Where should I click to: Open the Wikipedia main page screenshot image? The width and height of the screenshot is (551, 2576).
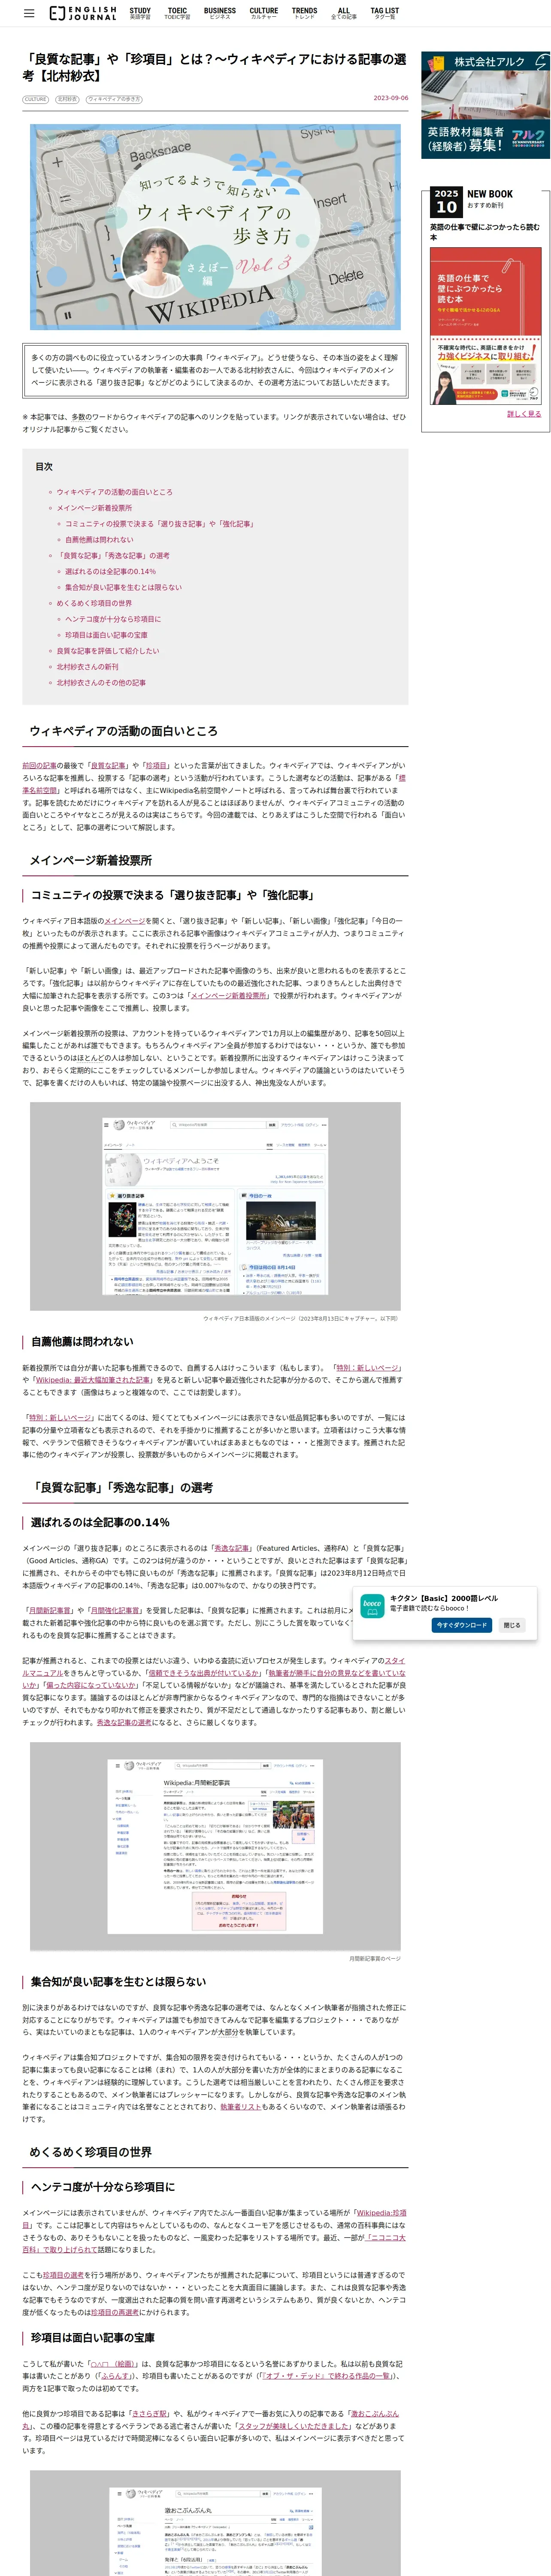pyautogui.click(x=215, y=1206)
